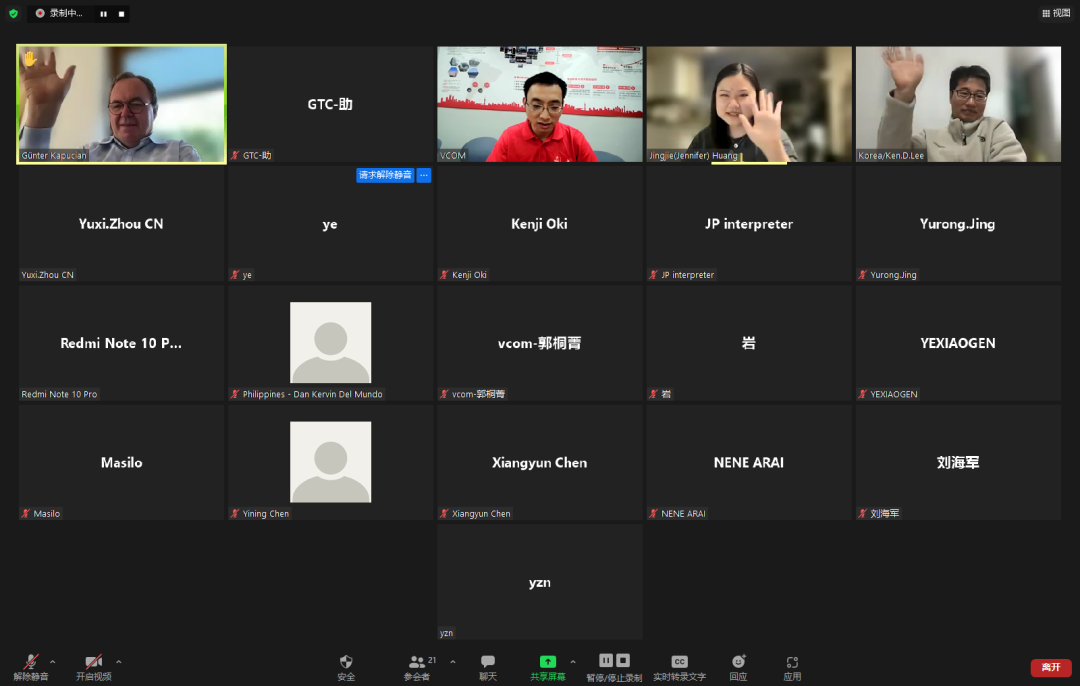
Task: Click the red 离开 (Leave) button
Action: click(x=1051, y=667)
